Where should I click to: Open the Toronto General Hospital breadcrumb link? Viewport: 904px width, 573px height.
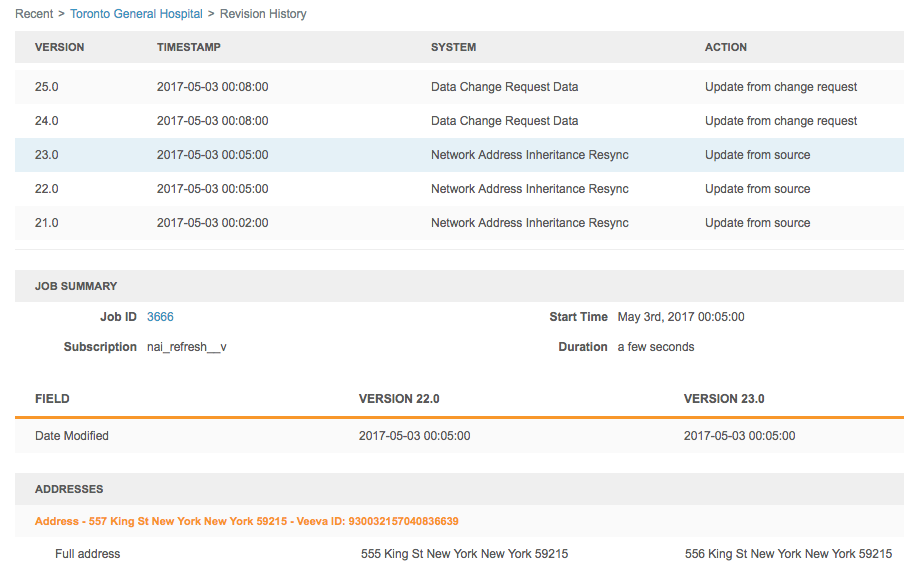click(x=136, y=14)
